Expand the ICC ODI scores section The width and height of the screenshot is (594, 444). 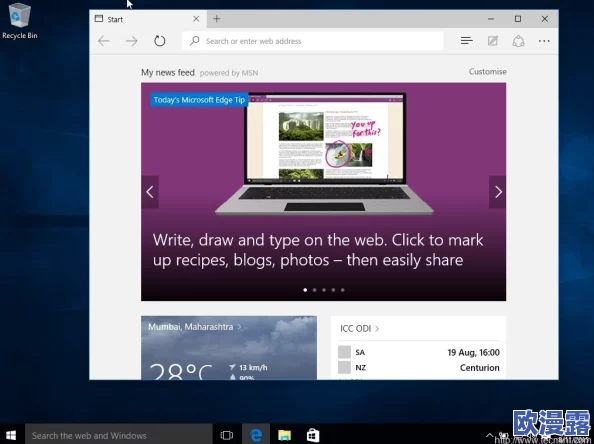coord(360,328)
